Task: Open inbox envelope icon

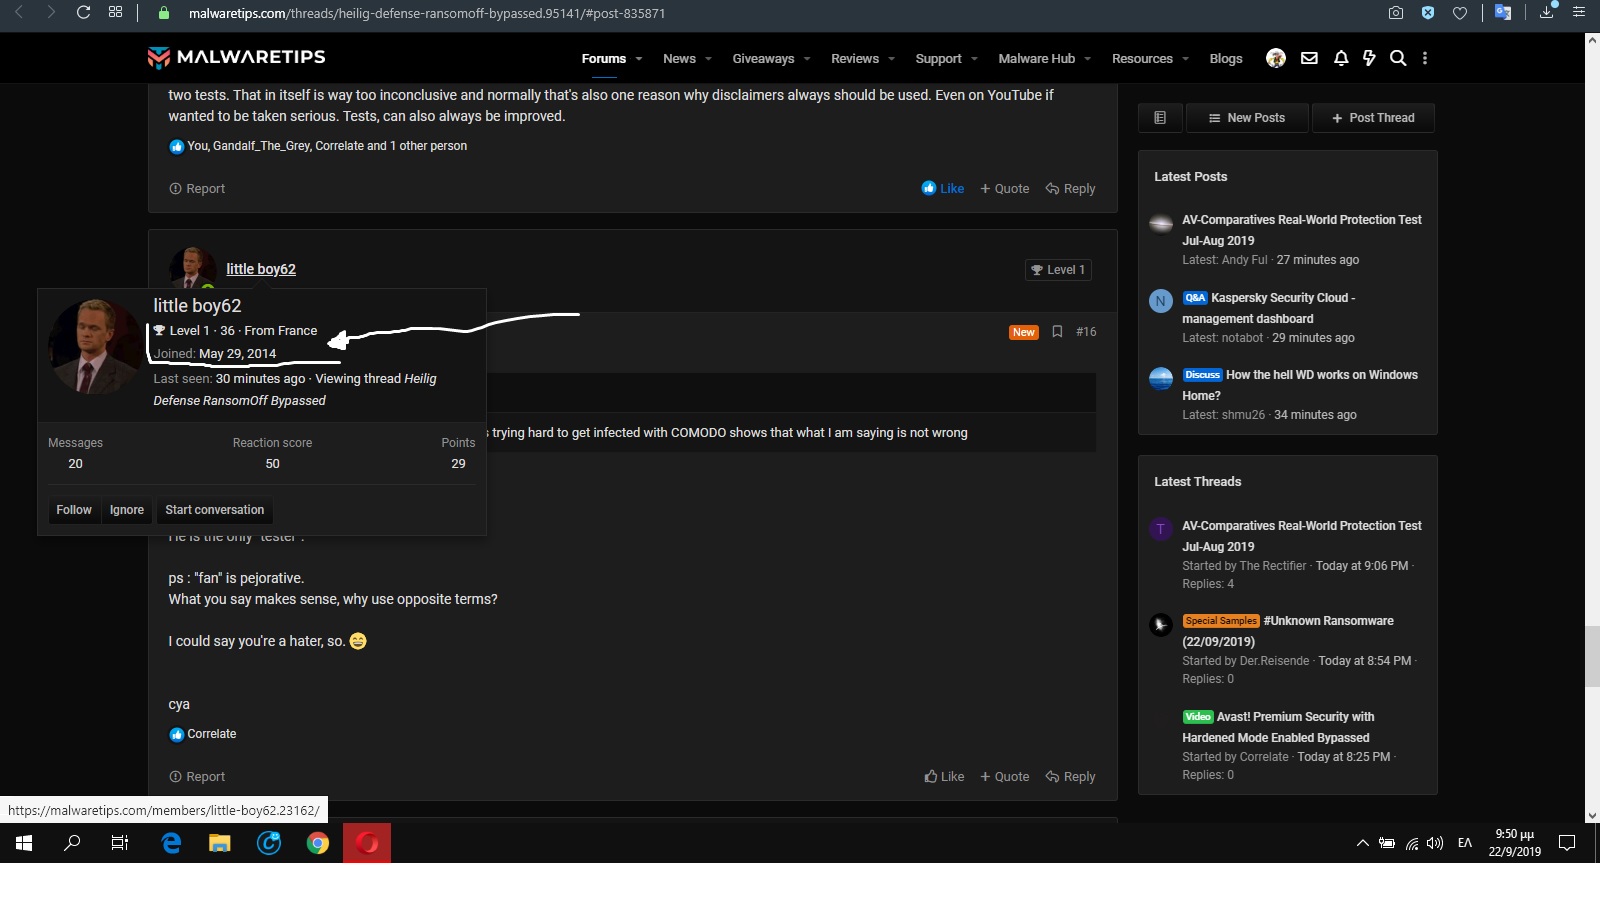Action: click(1309, 58)
